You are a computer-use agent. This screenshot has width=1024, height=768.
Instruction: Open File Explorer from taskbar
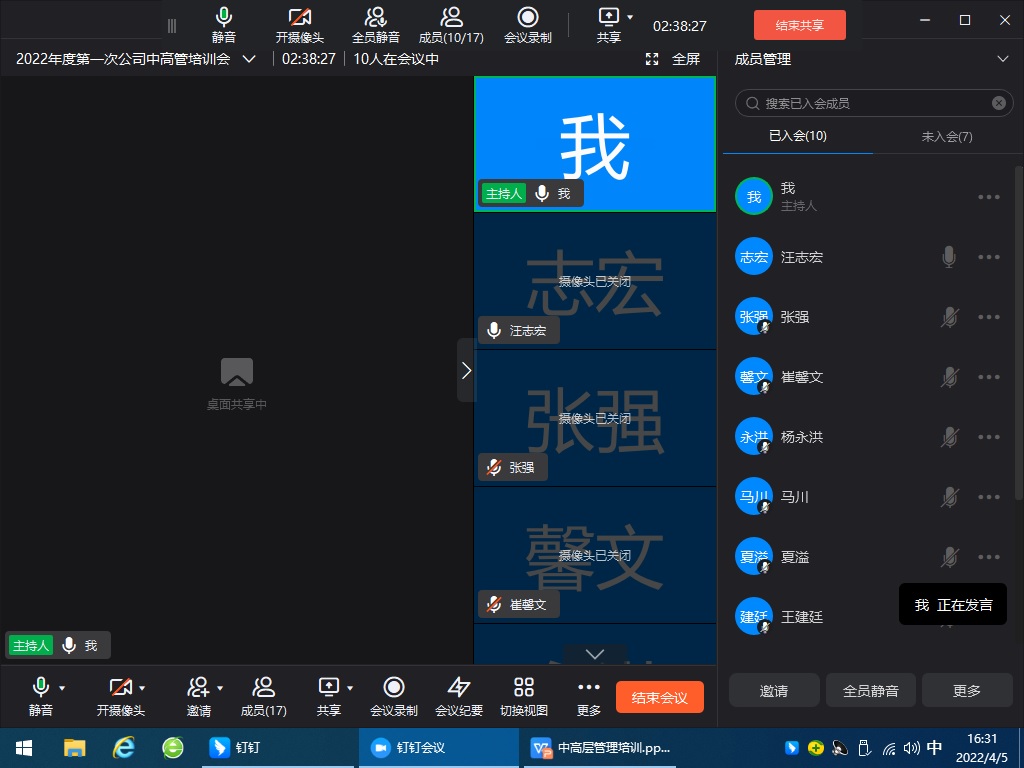click(74, 748)
